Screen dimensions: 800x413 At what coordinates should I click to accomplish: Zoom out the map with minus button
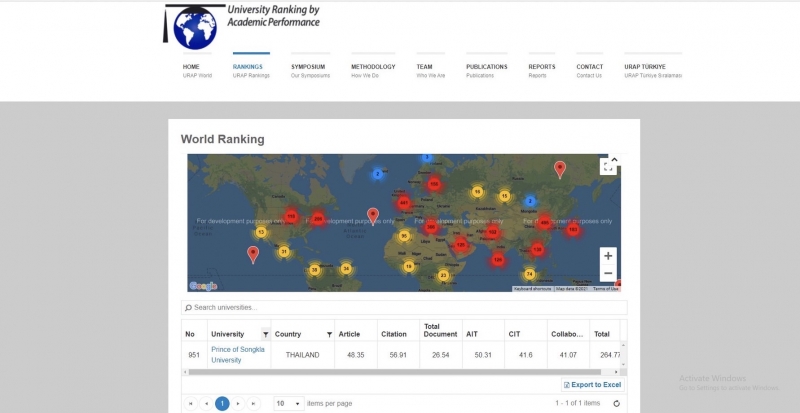click(608, 273)
